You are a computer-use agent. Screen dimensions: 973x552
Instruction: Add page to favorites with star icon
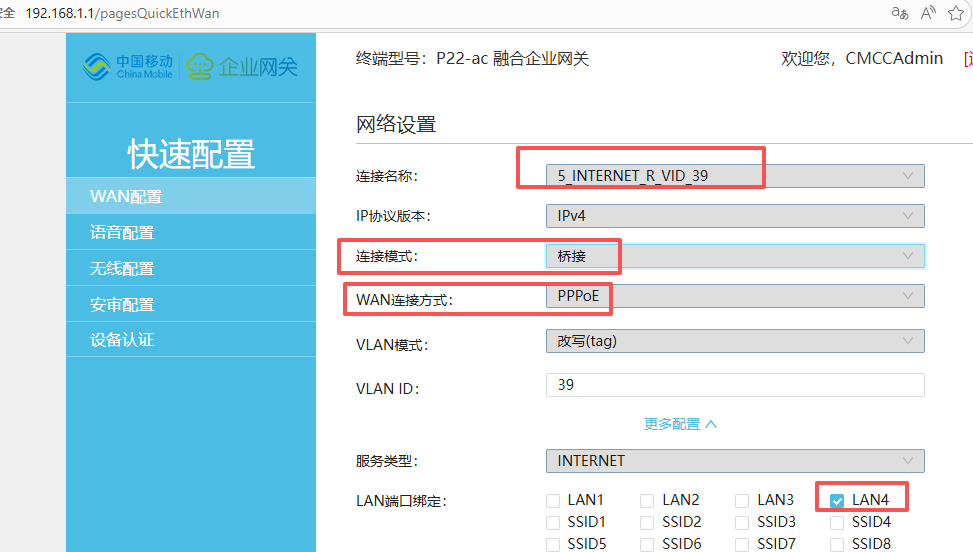(x=956, y=13)
